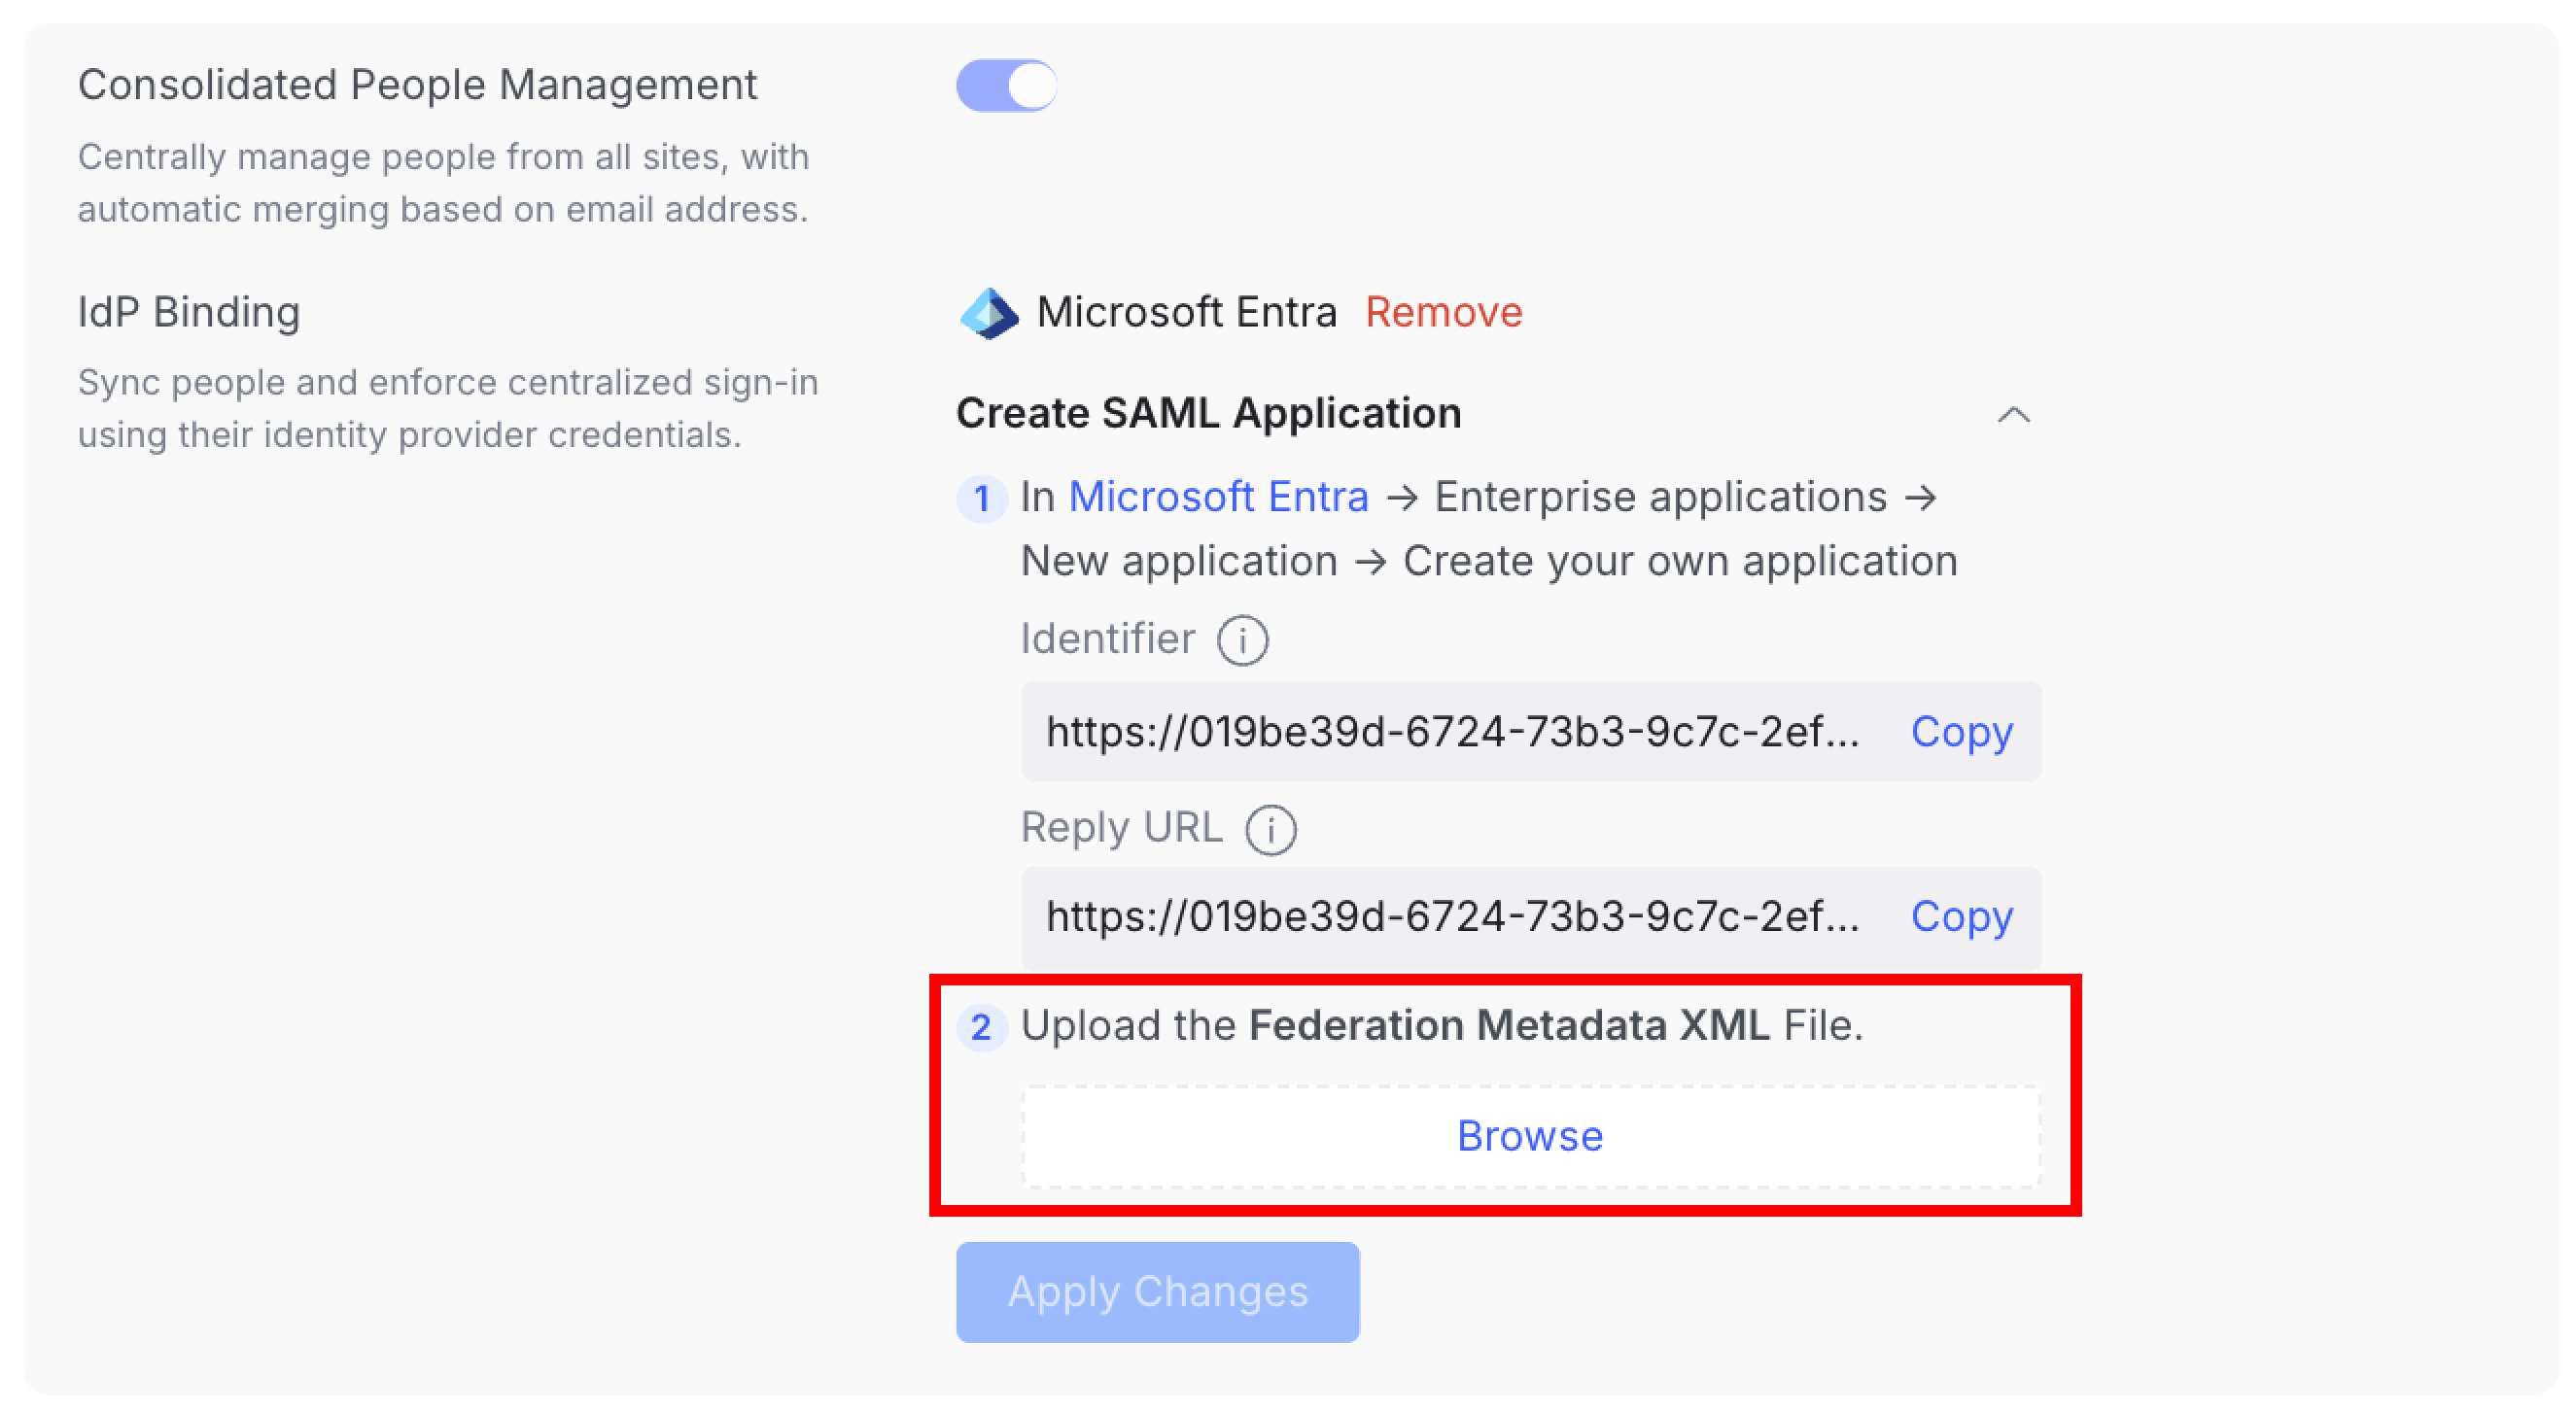
Task: Click the Federation Metadata XML instruction text
Action: tap(1441, 1026)
